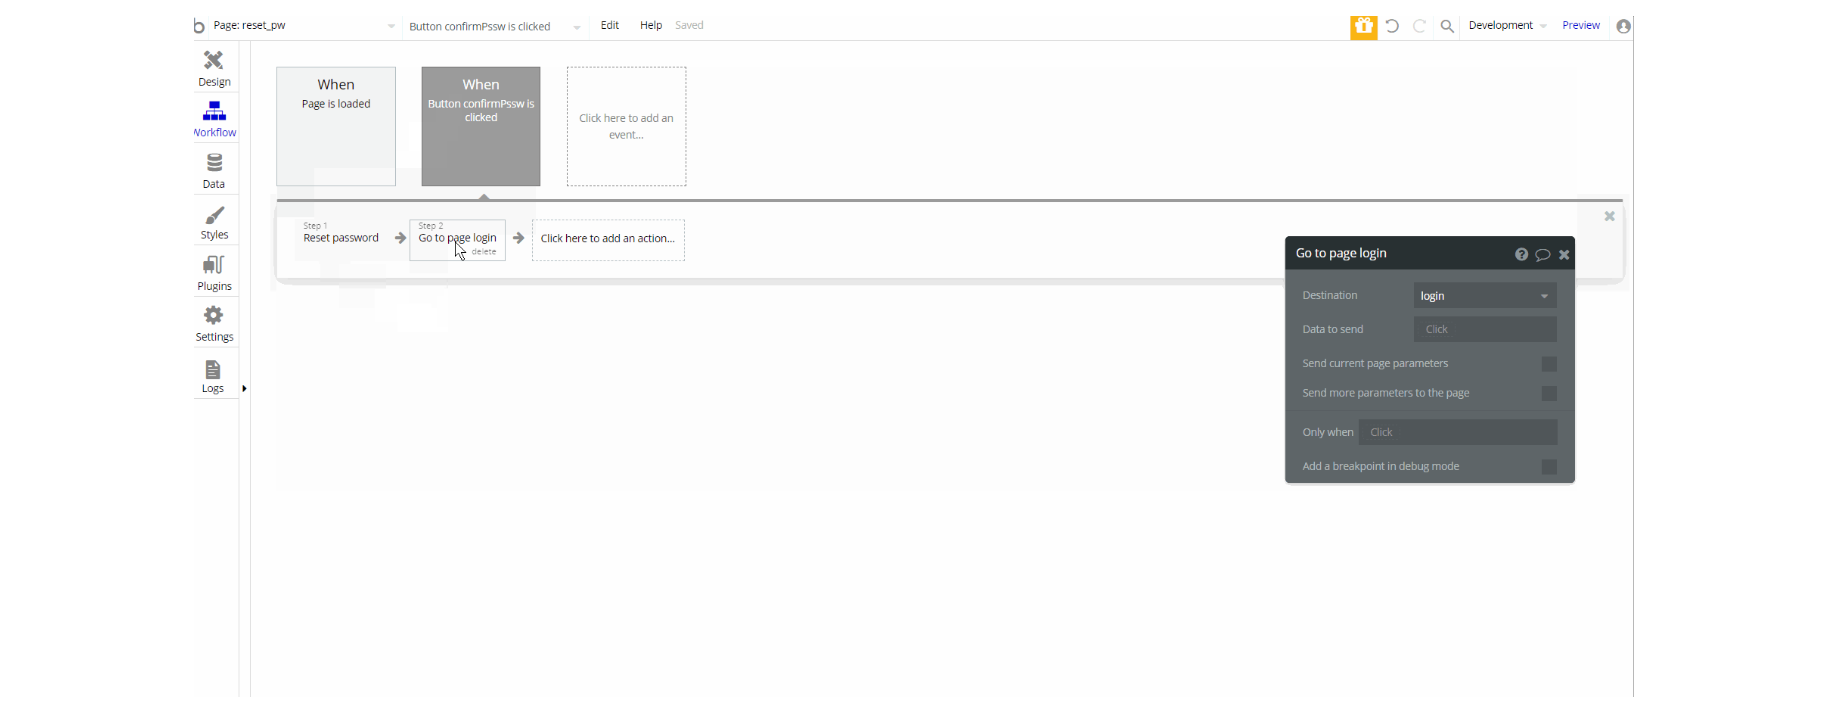The height and width of the screenshot is (708, 1830).
Task: Open the Data tab database icon
Action: [214, 162]
